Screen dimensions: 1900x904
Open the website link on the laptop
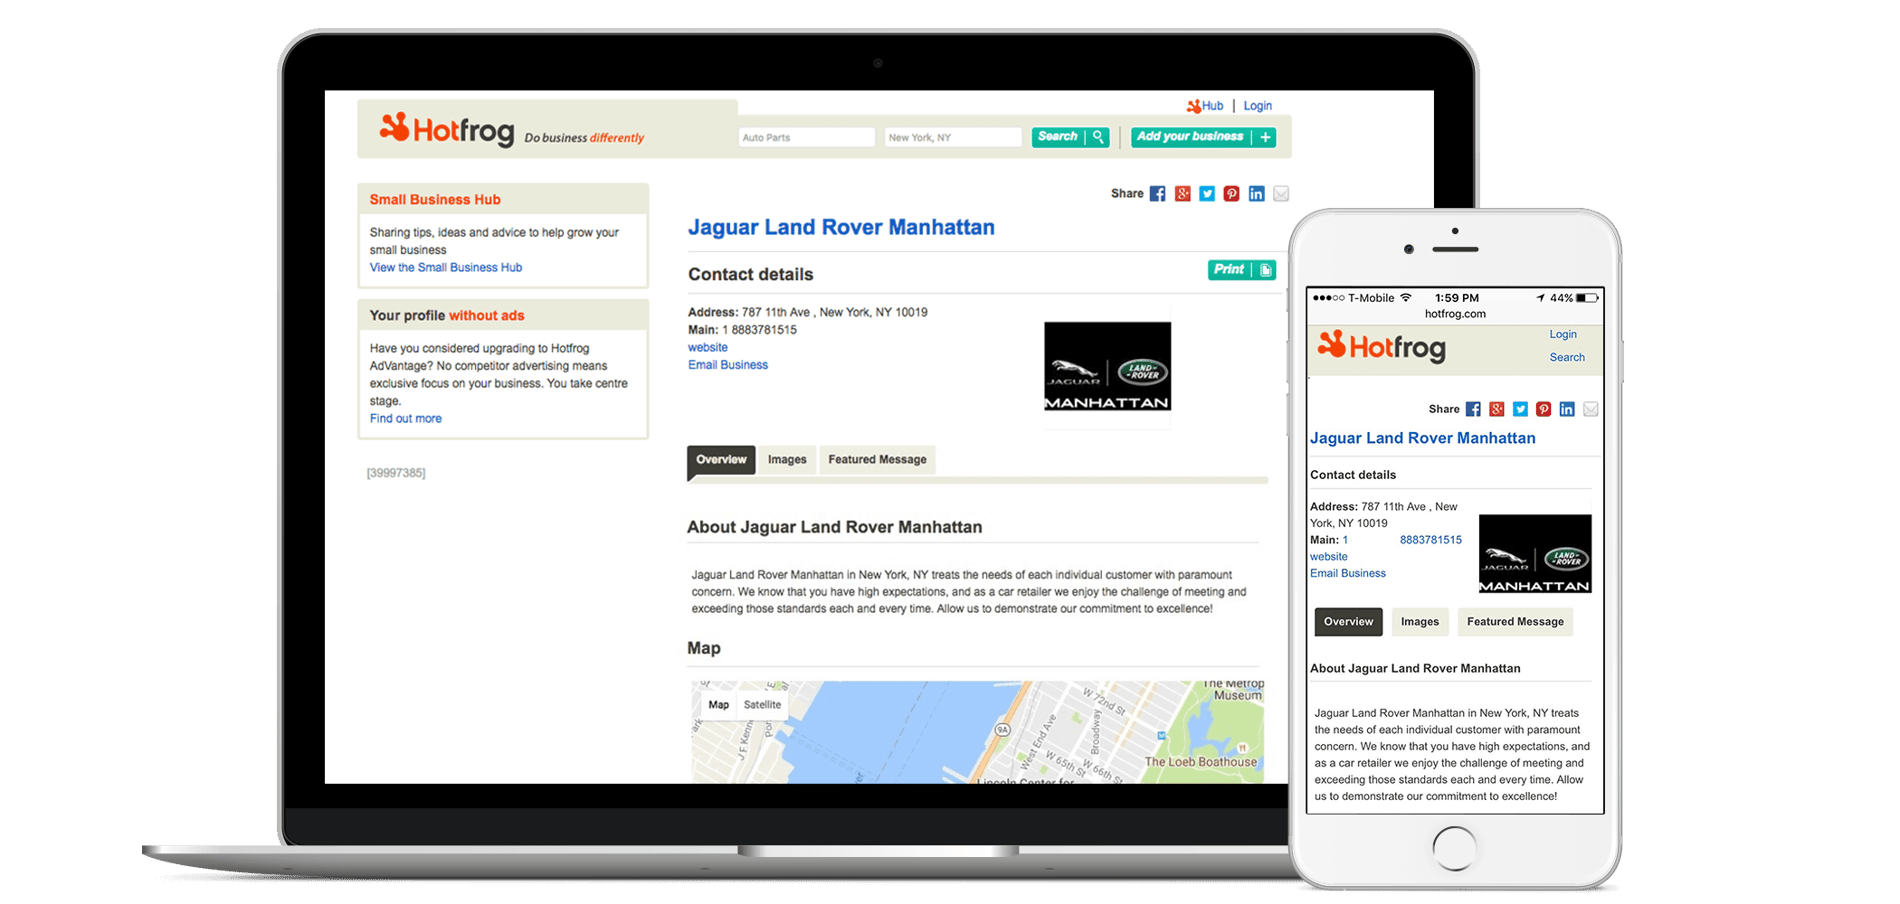(x=708, y=348)
